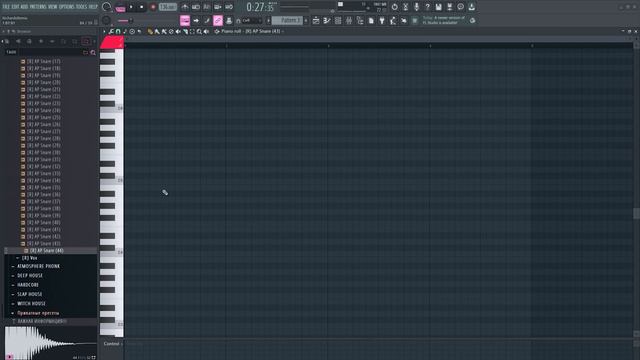Click the Save floppy disk icon
The height and width of the screenshot is (360, 640).
point(438,7)
